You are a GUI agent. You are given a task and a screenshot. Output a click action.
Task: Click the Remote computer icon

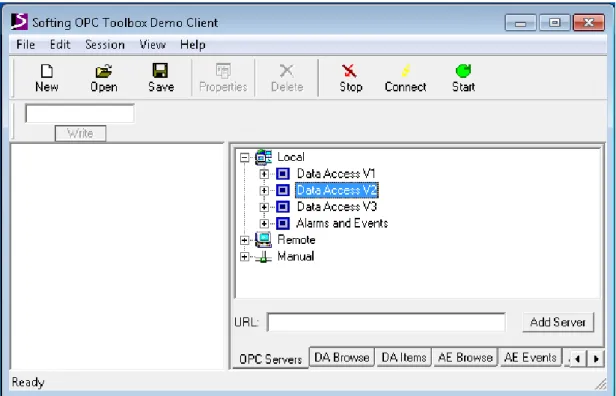coord(263,240)
